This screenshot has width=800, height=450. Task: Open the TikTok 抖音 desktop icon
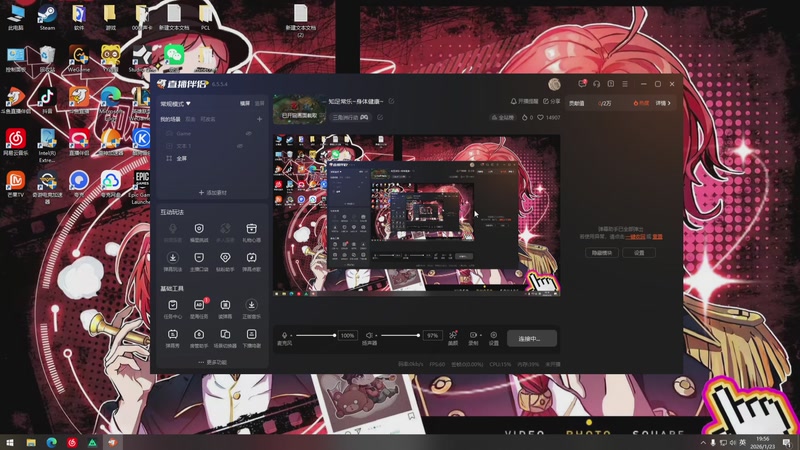[x=47, y=99]
